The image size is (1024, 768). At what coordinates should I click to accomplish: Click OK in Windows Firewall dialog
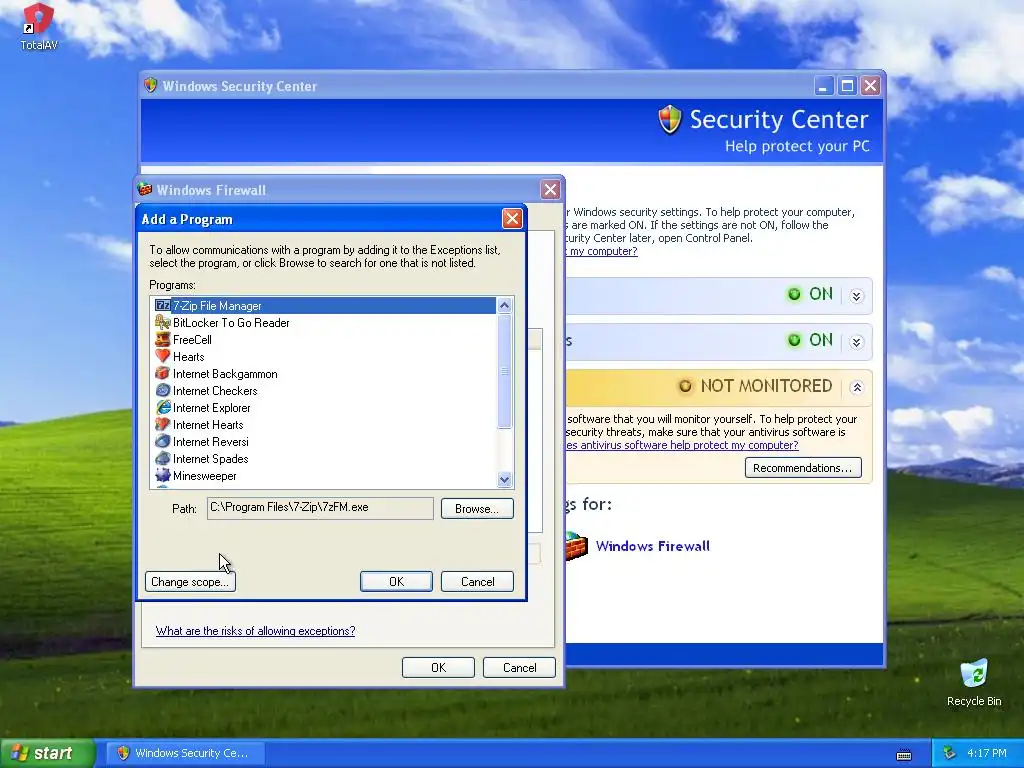(438, 667)
